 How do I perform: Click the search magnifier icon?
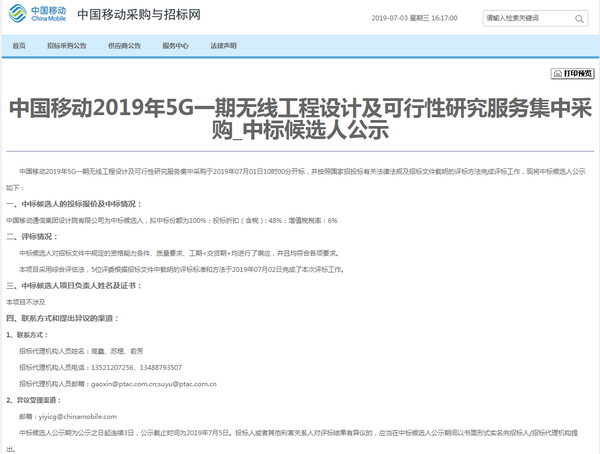point(579,18)
